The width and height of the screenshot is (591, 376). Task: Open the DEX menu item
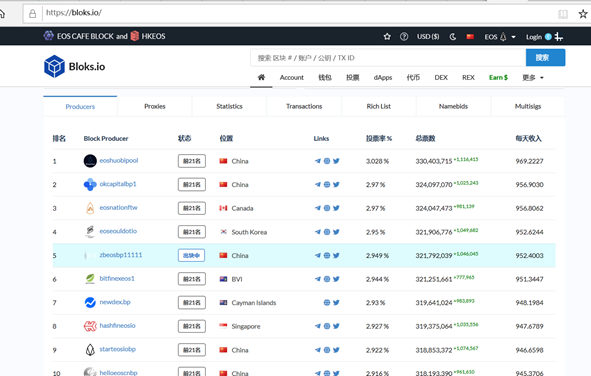click(441, 77)
